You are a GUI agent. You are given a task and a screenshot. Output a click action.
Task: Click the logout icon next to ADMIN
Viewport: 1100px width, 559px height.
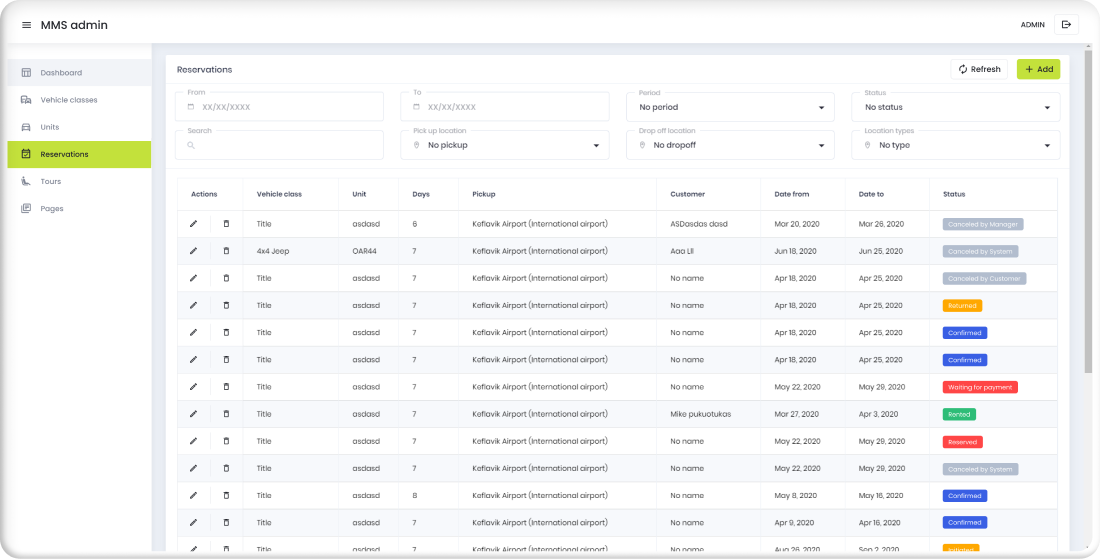coord(1066,25)
